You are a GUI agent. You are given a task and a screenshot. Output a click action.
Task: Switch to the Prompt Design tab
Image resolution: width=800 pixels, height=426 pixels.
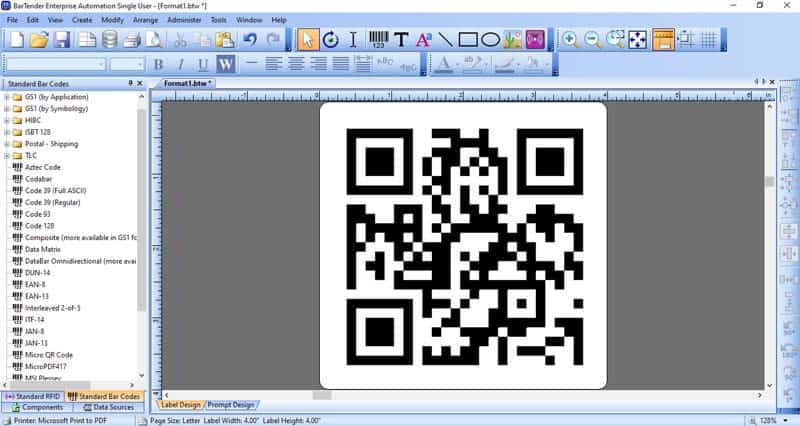pos(231,405)
